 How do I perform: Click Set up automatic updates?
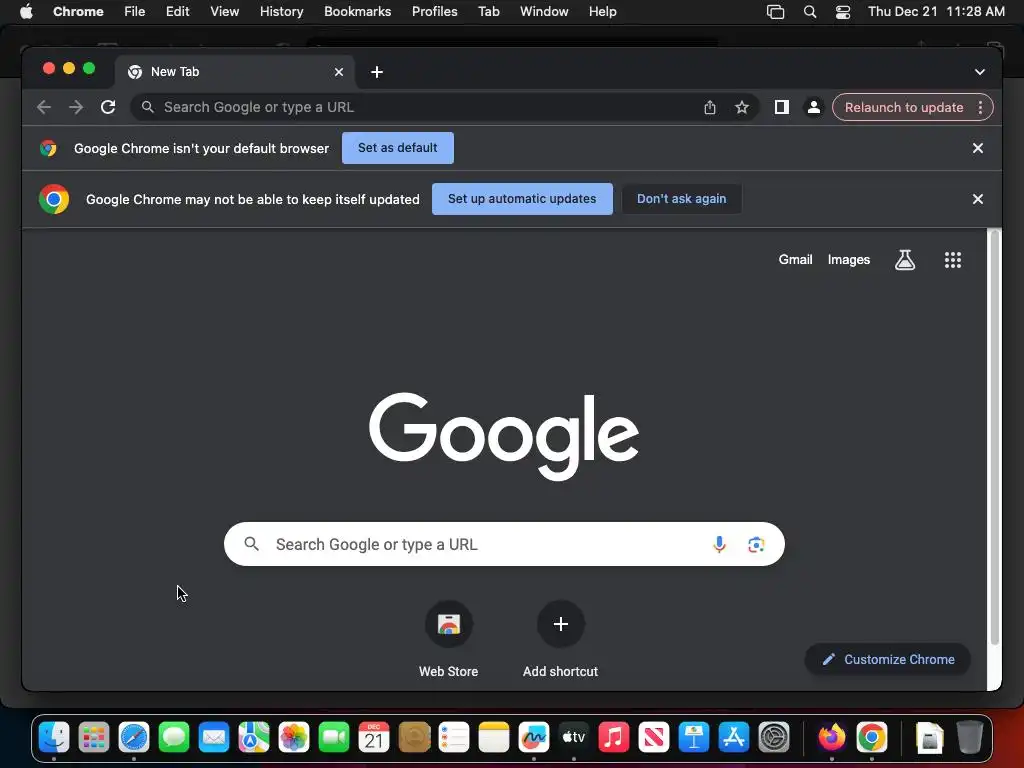[x=522, y=199]
